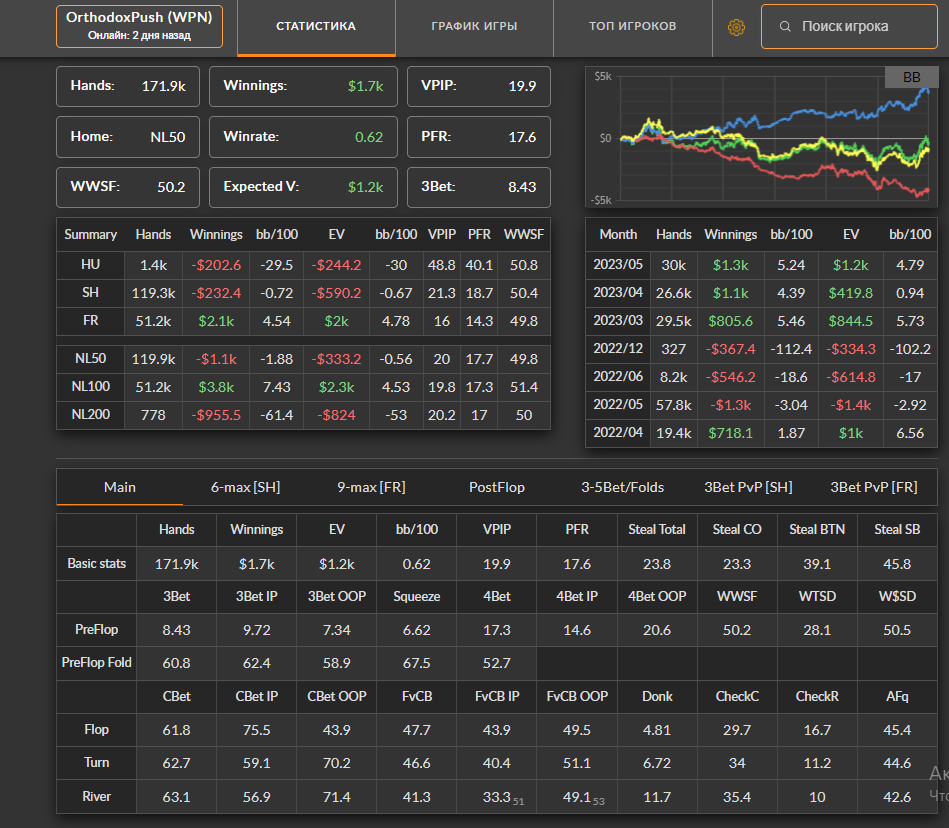Select the 2023/05 row in monthly table
This screenshot has height=828, width=949.
(x=762, y=265)
